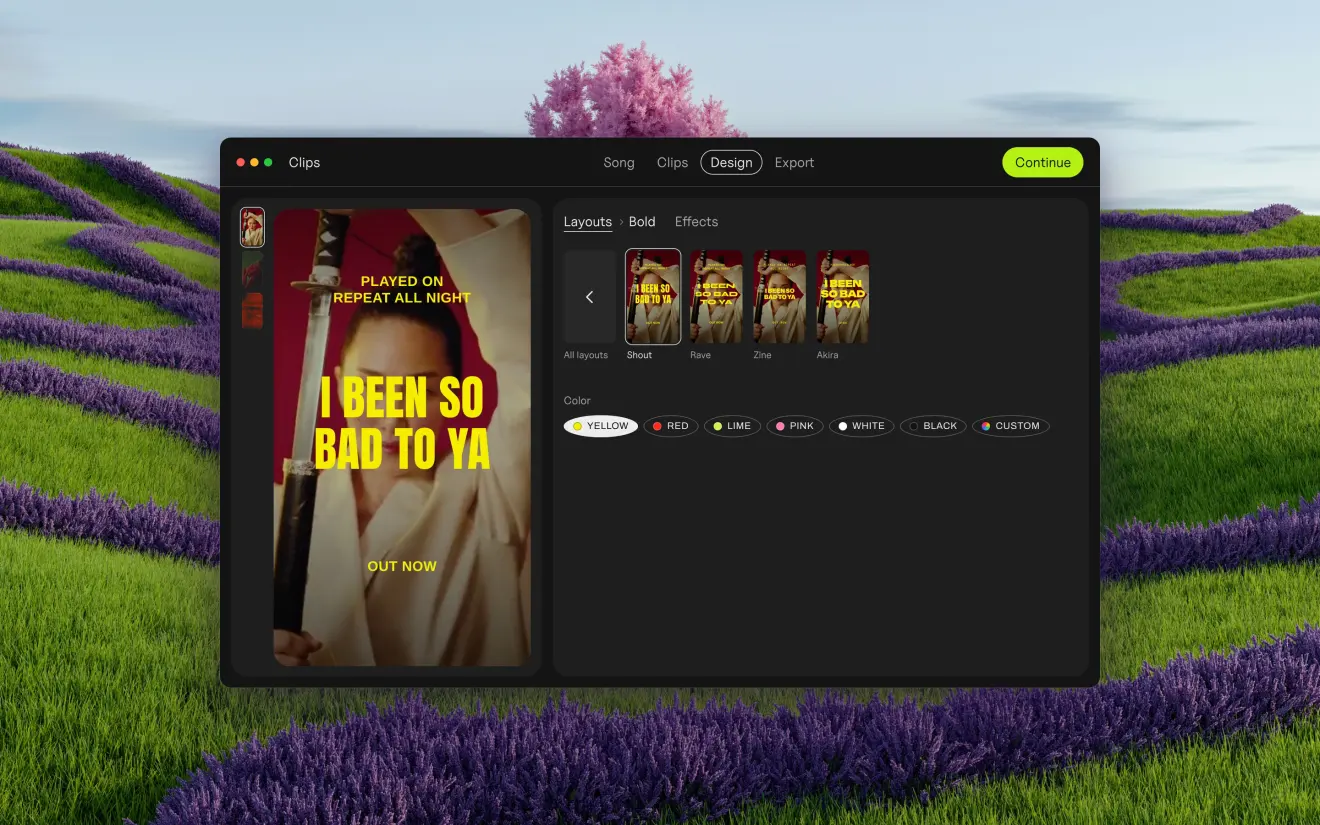Screen dimensions: 1320x825
Task: Select the third clip thumbnail in sidebar
Action: pos(253,311)
